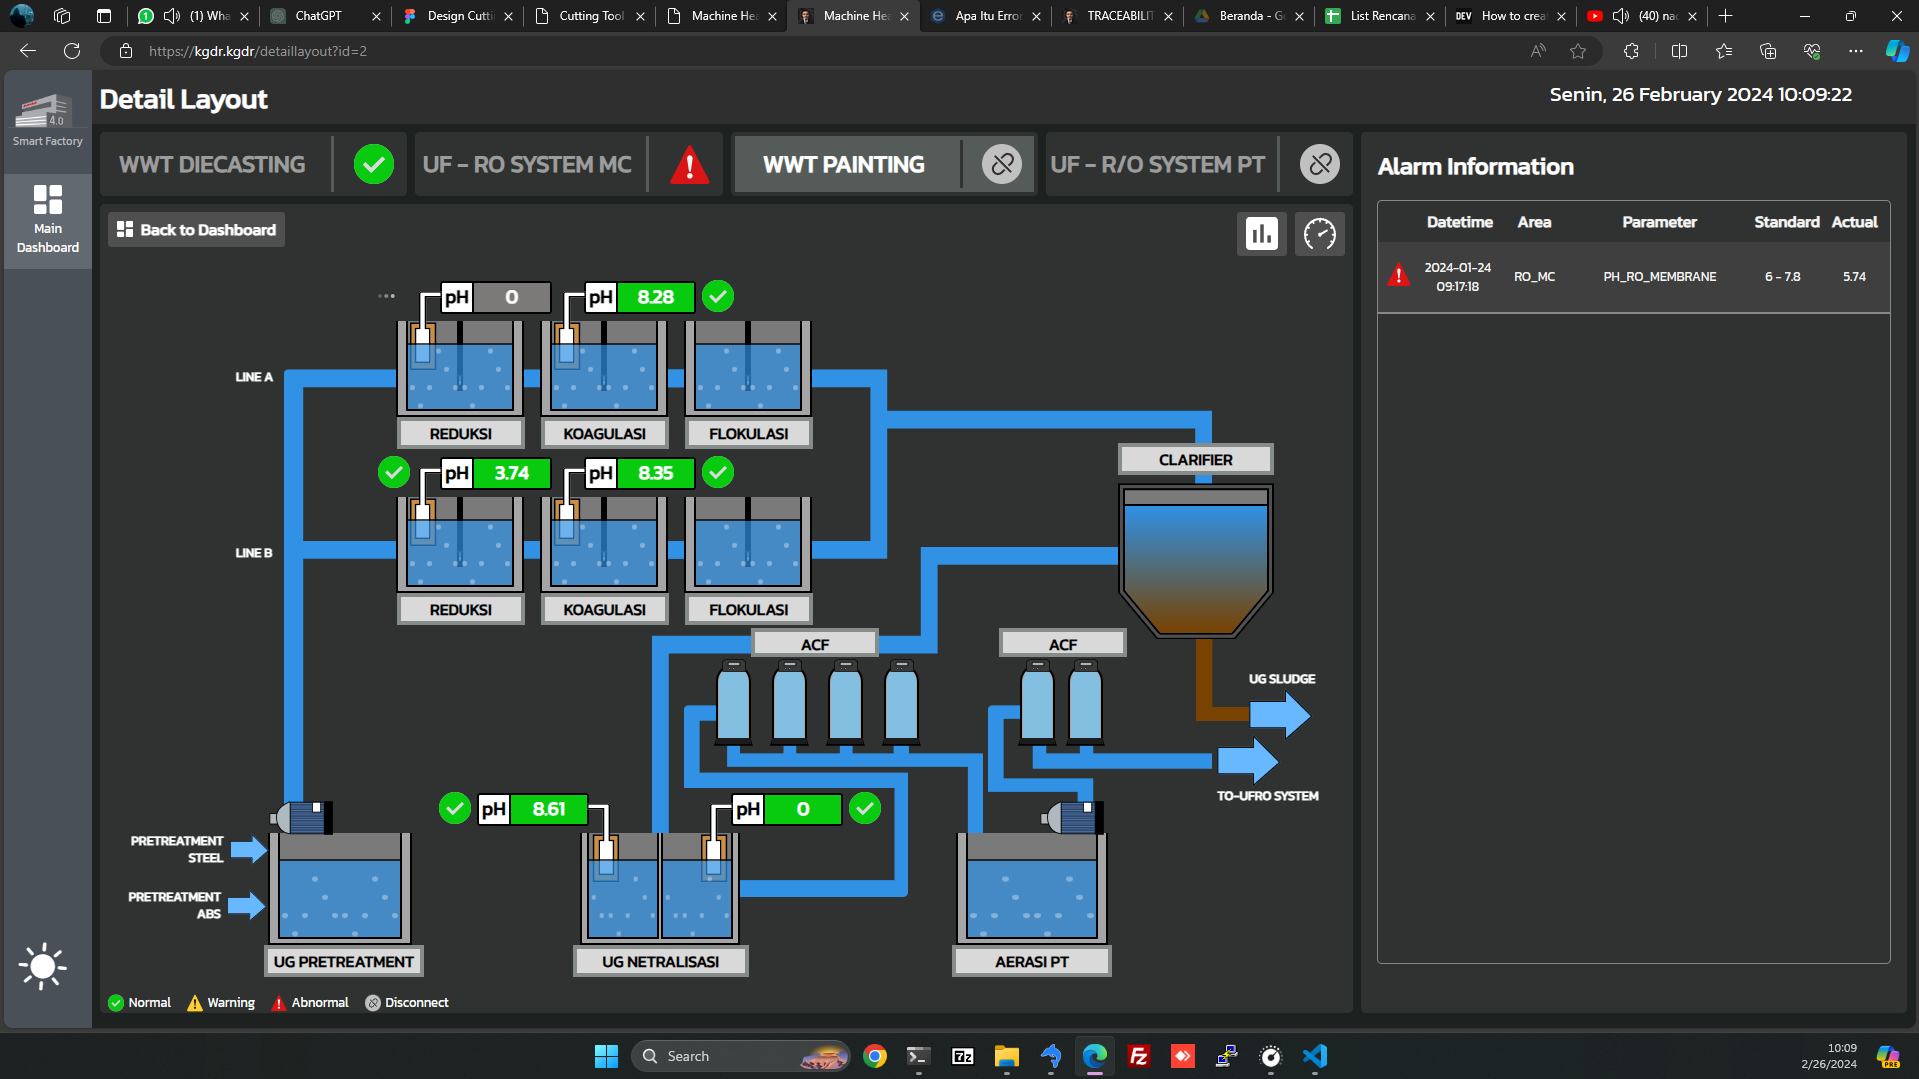This screenshot has height=1079, width=1919.
Task: Open File Explorer from taskbar
Action: (1006, 1056)
